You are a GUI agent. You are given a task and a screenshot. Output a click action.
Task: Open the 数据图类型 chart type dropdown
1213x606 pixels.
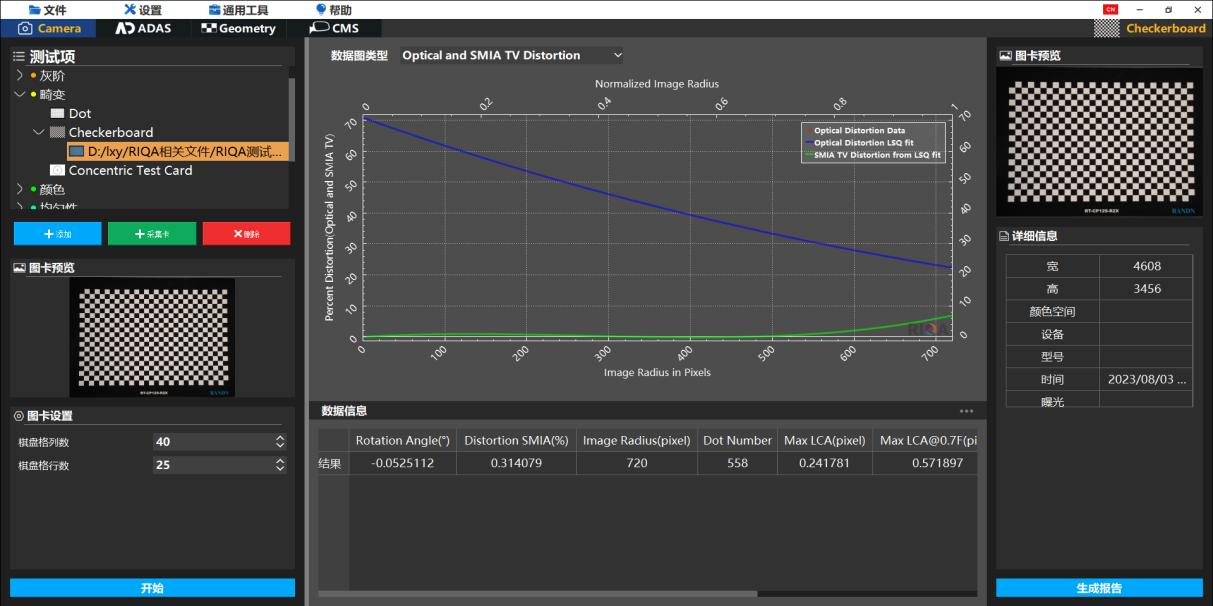click(512, 56)
